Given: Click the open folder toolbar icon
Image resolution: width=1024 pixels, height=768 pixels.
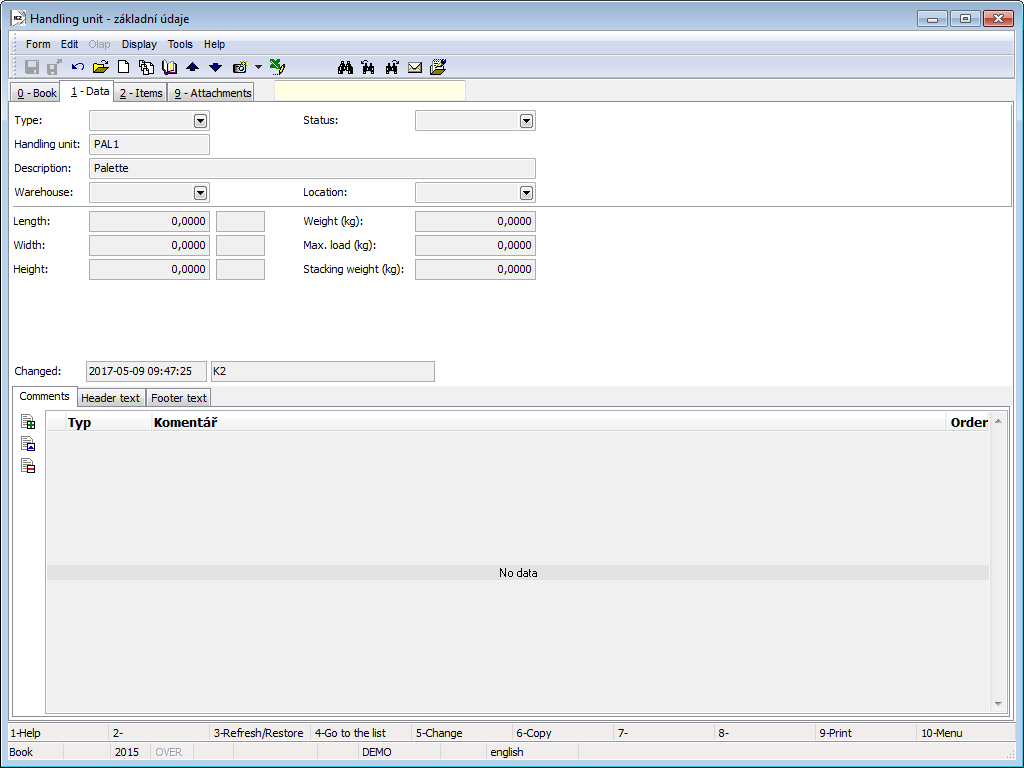Looking at the screenshot, I should (x=100, y=67).
